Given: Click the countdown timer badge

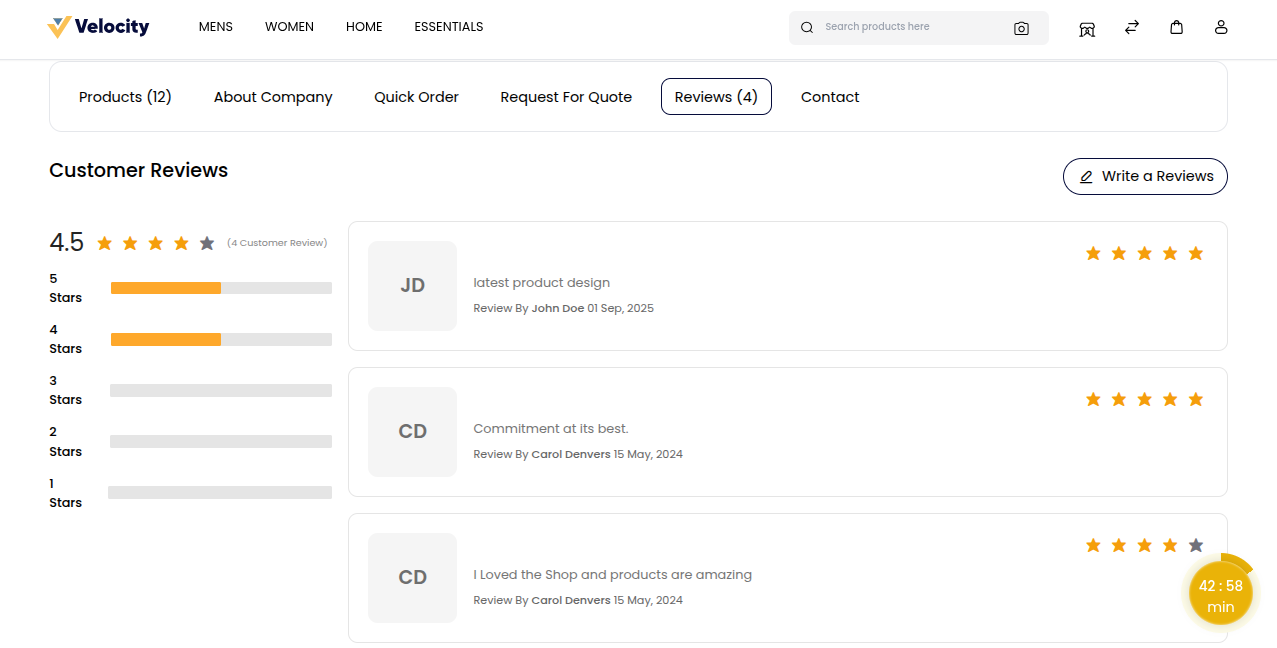Looking at the screenshot, I should pyautogui.click(x=1220, y=594).
